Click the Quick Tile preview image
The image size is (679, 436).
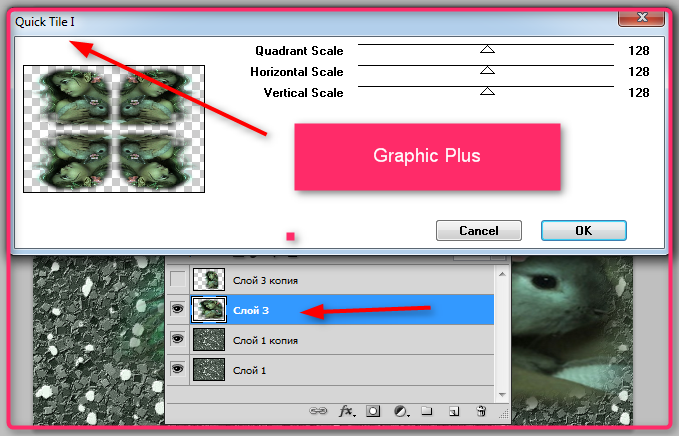(x=114, y=129)
